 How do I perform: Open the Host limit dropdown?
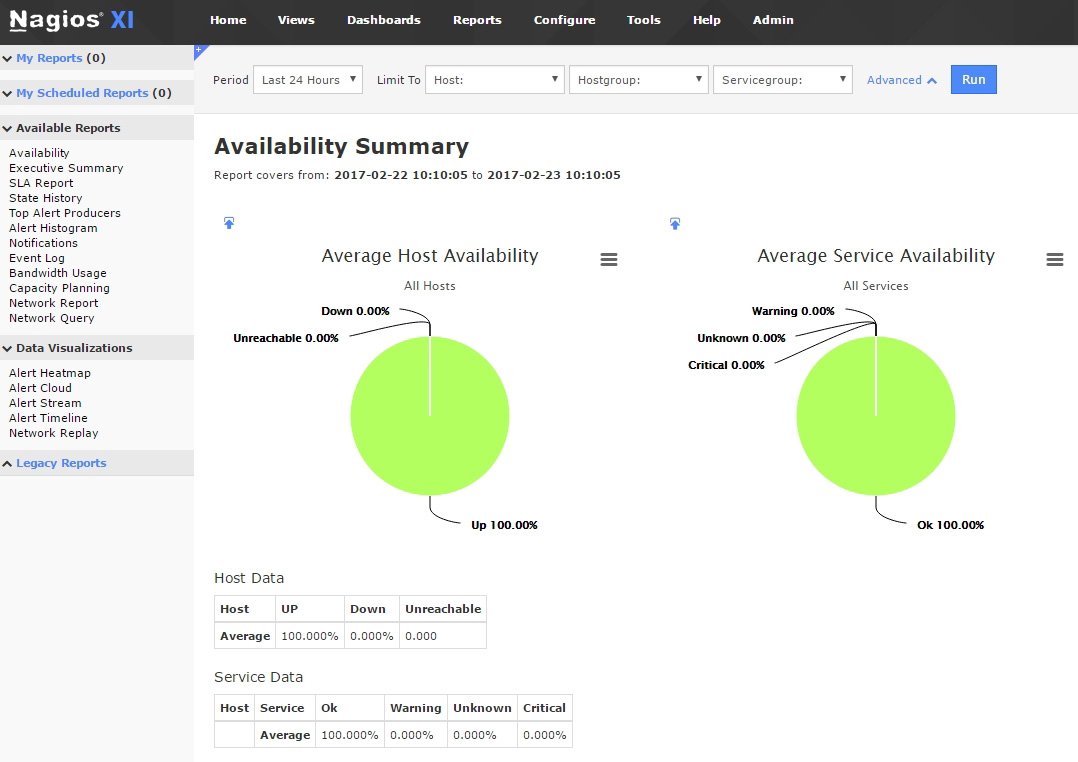click(x=496, y=80)
